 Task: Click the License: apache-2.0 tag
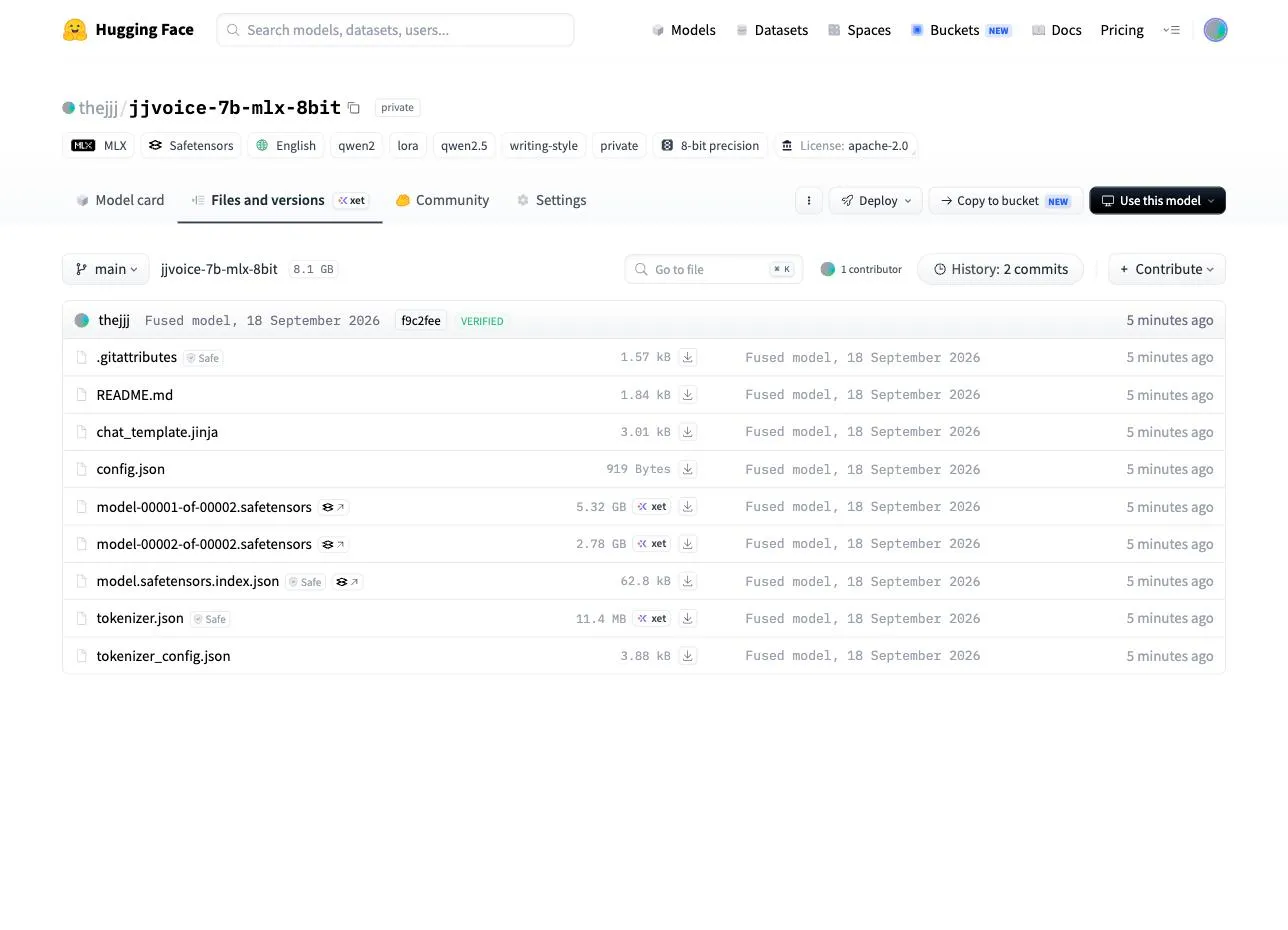click(x=845, y=146)
